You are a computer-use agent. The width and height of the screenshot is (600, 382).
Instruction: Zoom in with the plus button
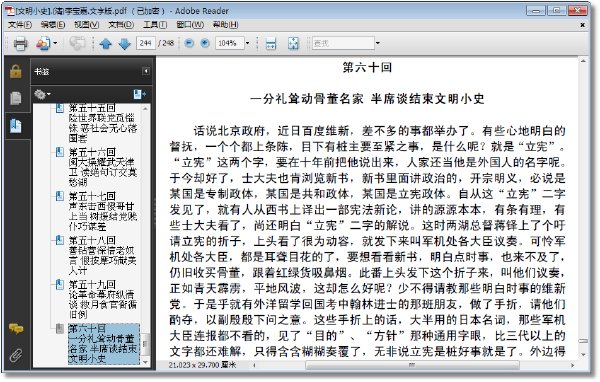[x=205, y=43]
